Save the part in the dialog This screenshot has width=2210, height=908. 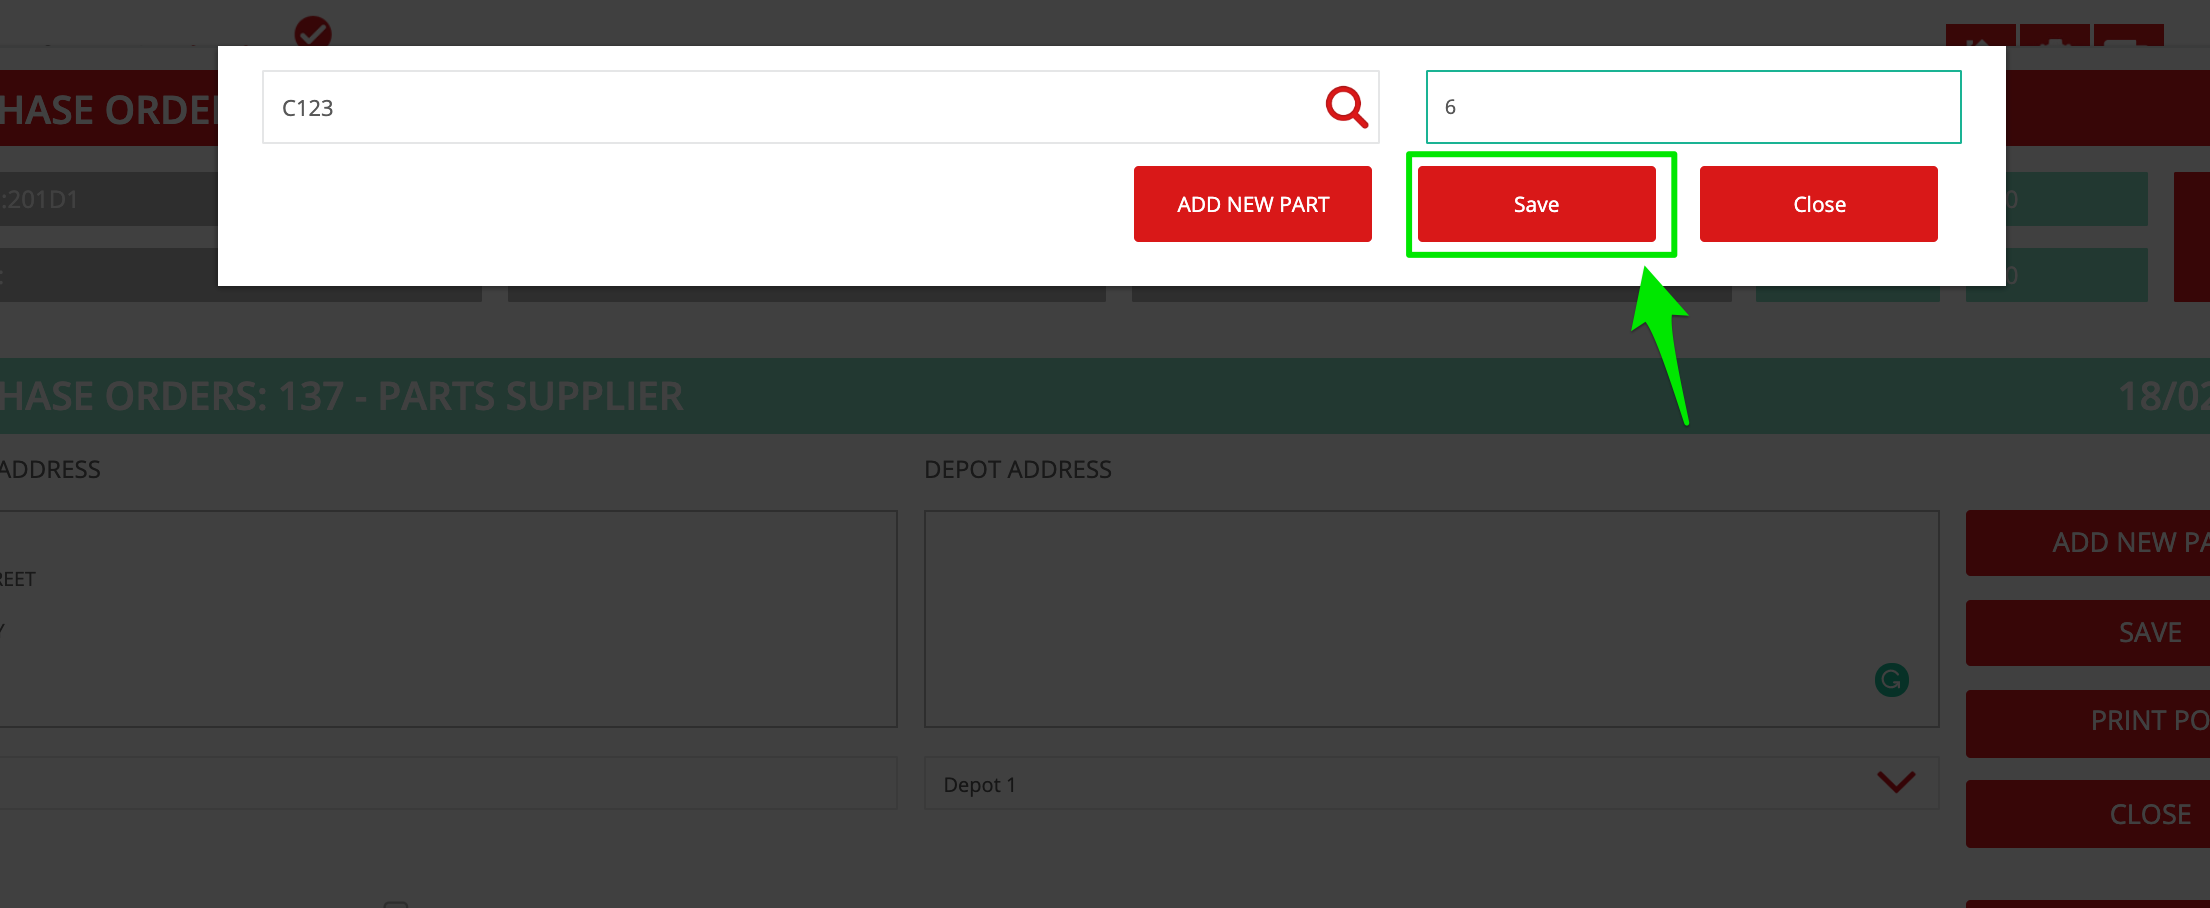[1536, 204]
